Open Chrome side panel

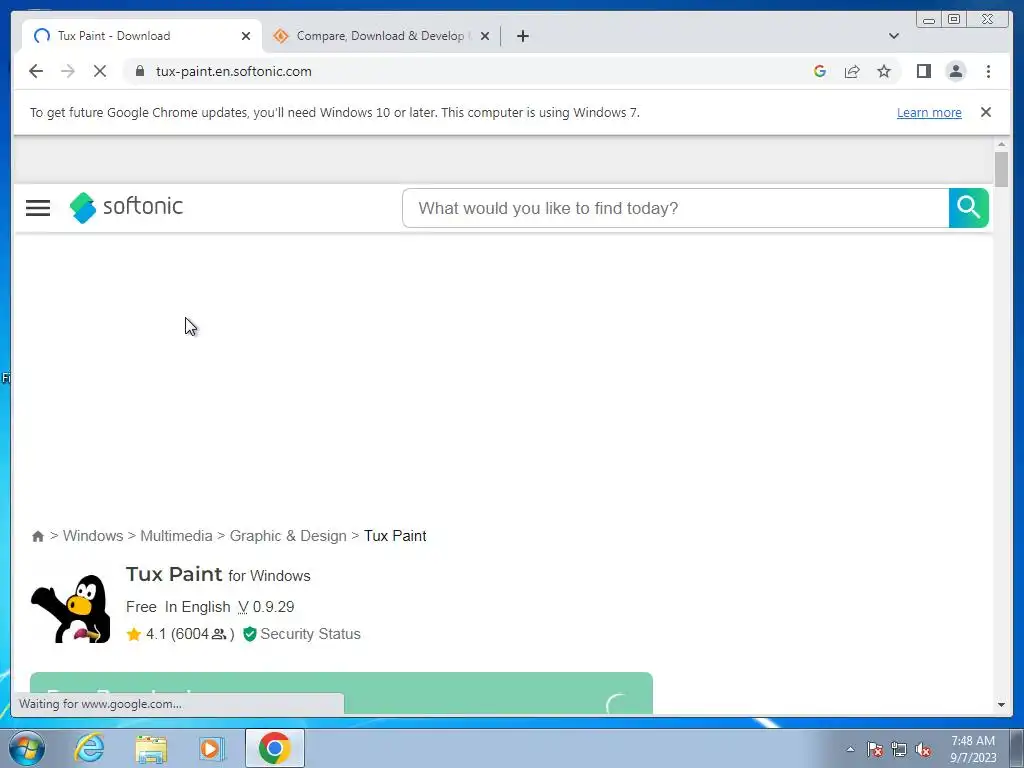pos(923,71)
